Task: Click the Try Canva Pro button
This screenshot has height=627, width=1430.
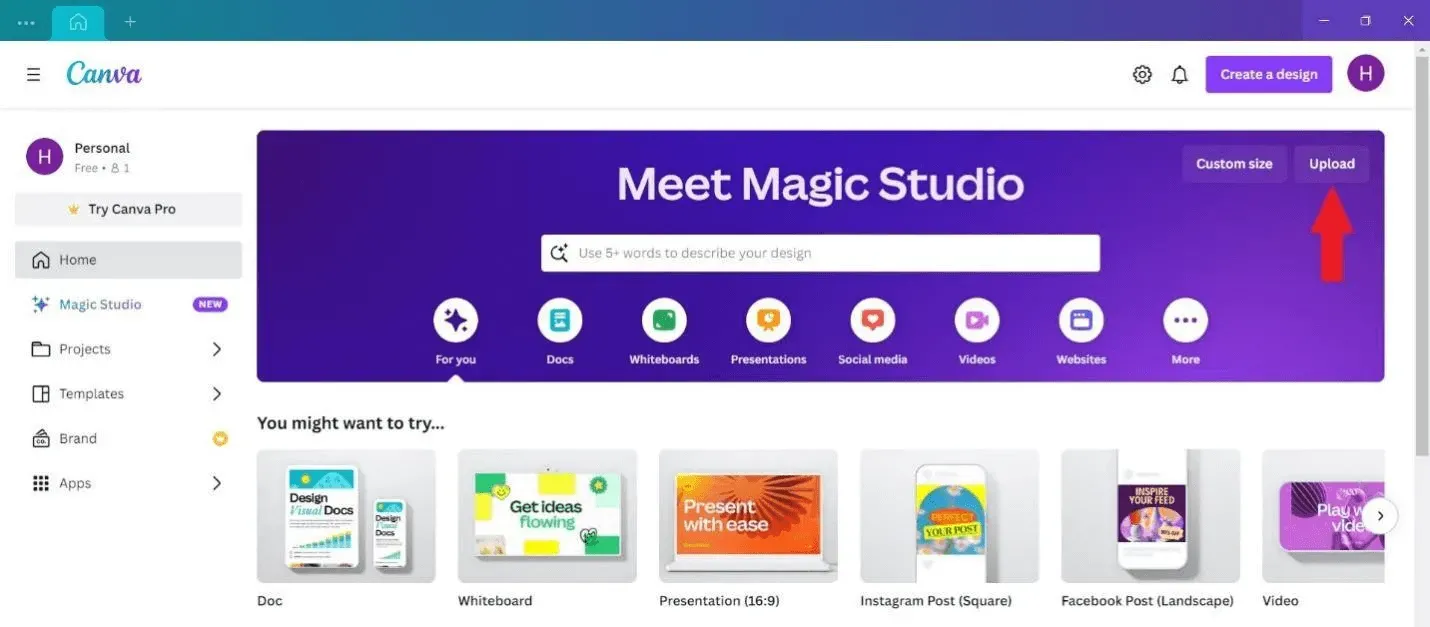Action: point(128,209)
